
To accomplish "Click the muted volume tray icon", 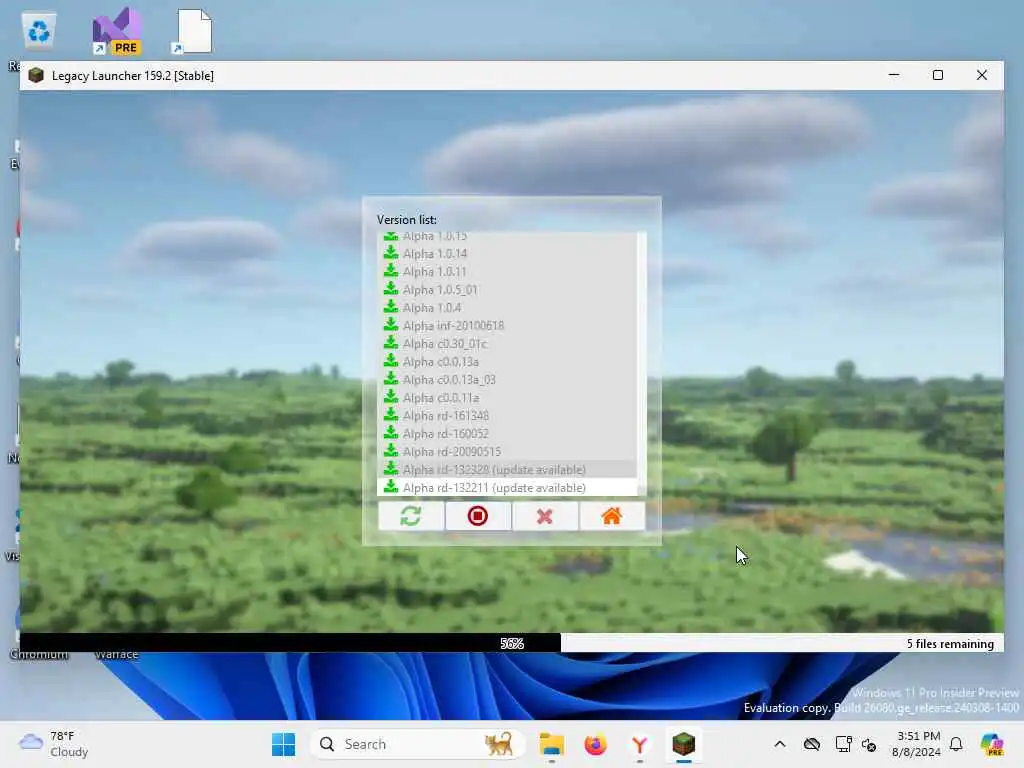I will point(869,744).
